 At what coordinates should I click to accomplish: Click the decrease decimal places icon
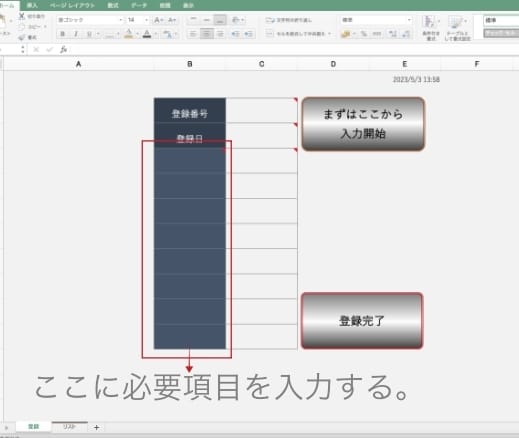406,34
